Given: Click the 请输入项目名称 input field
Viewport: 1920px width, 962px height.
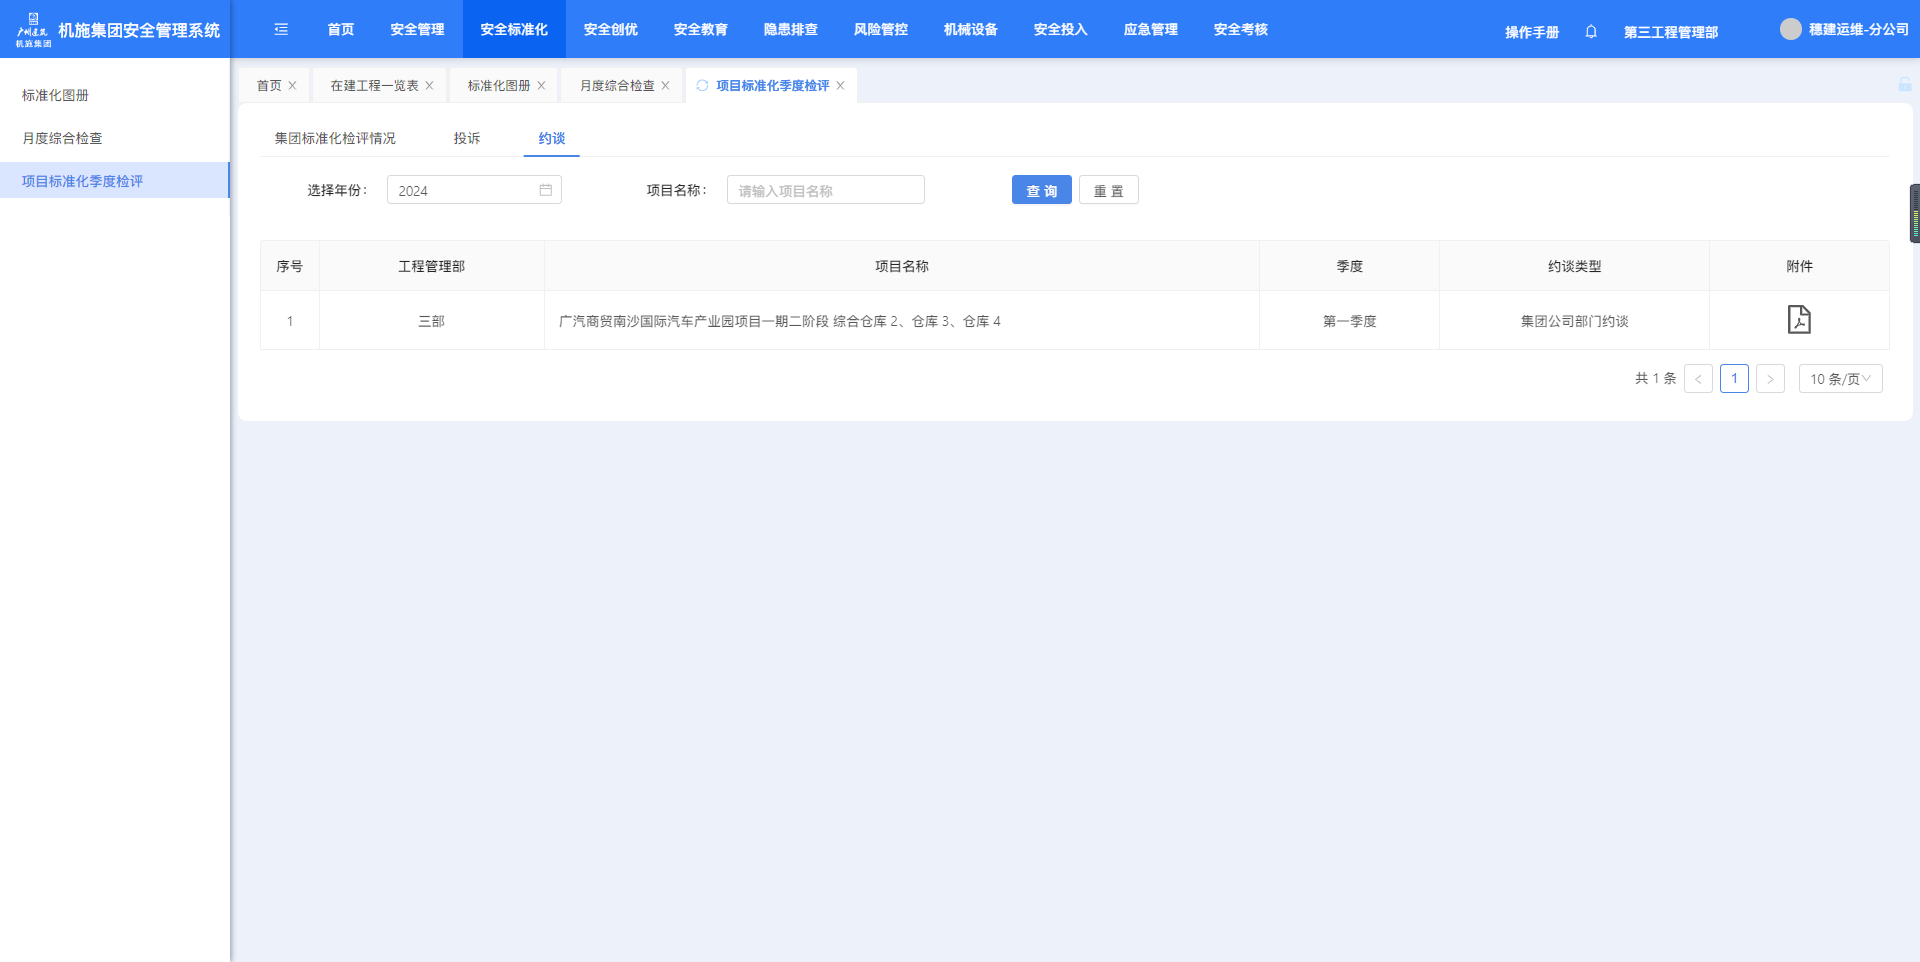Looking at the screenshot, I should 825,190.
